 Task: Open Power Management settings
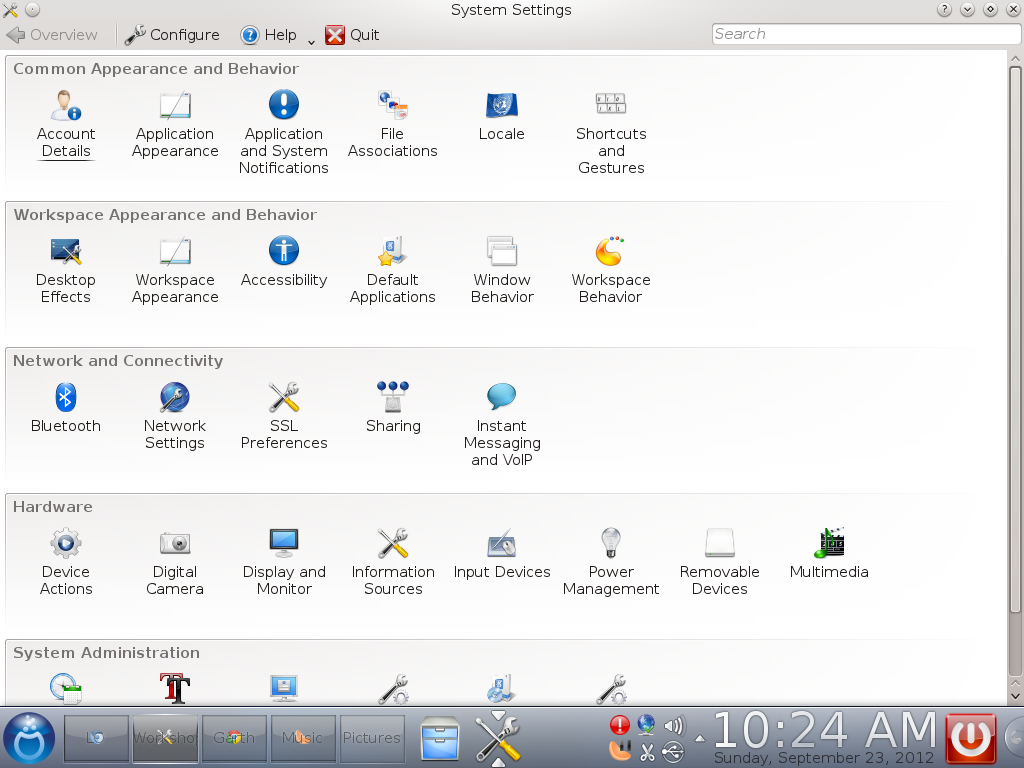point(611,562)
